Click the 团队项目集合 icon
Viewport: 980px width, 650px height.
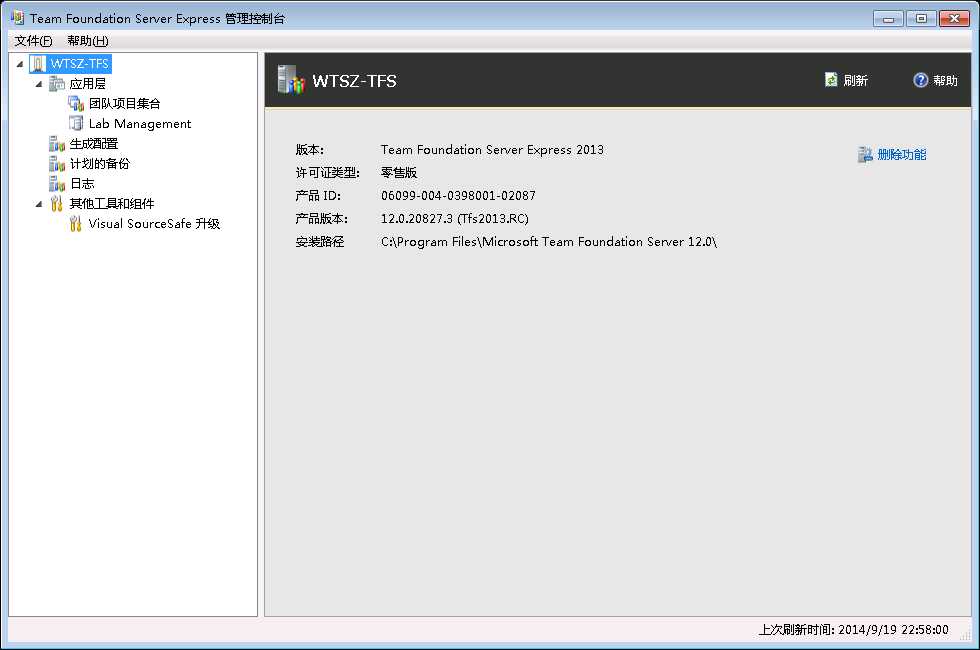(76, 104)
